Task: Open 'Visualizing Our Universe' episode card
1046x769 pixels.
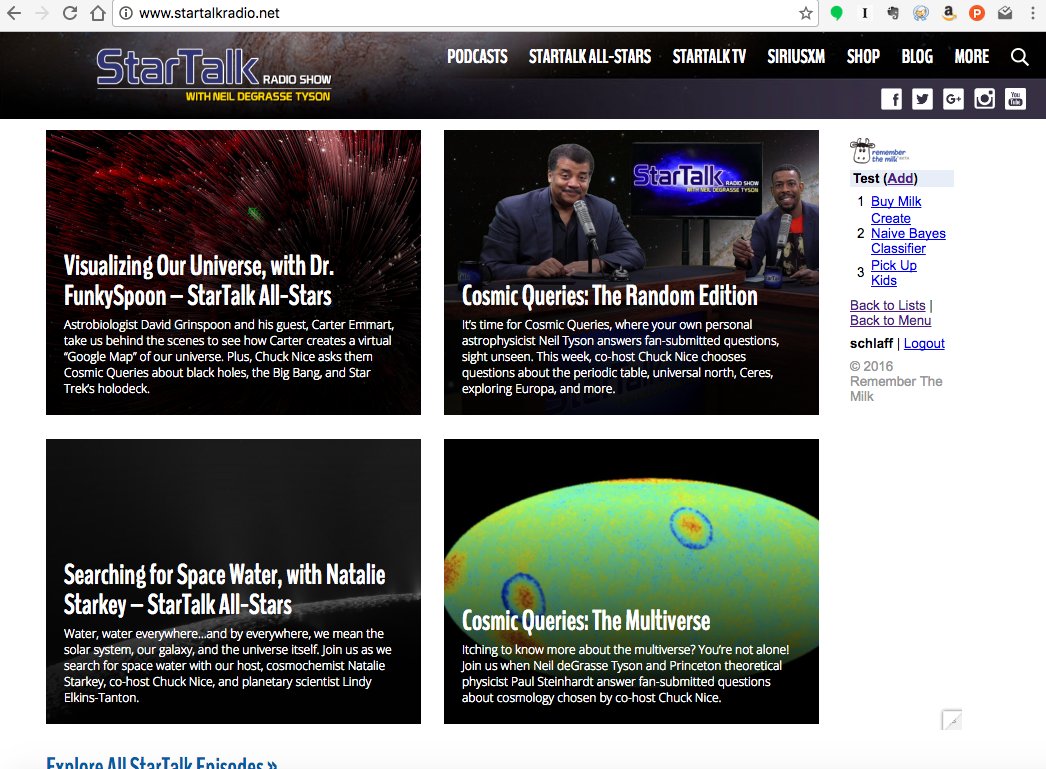Action: pyautogui.click(x=233, y=272)
